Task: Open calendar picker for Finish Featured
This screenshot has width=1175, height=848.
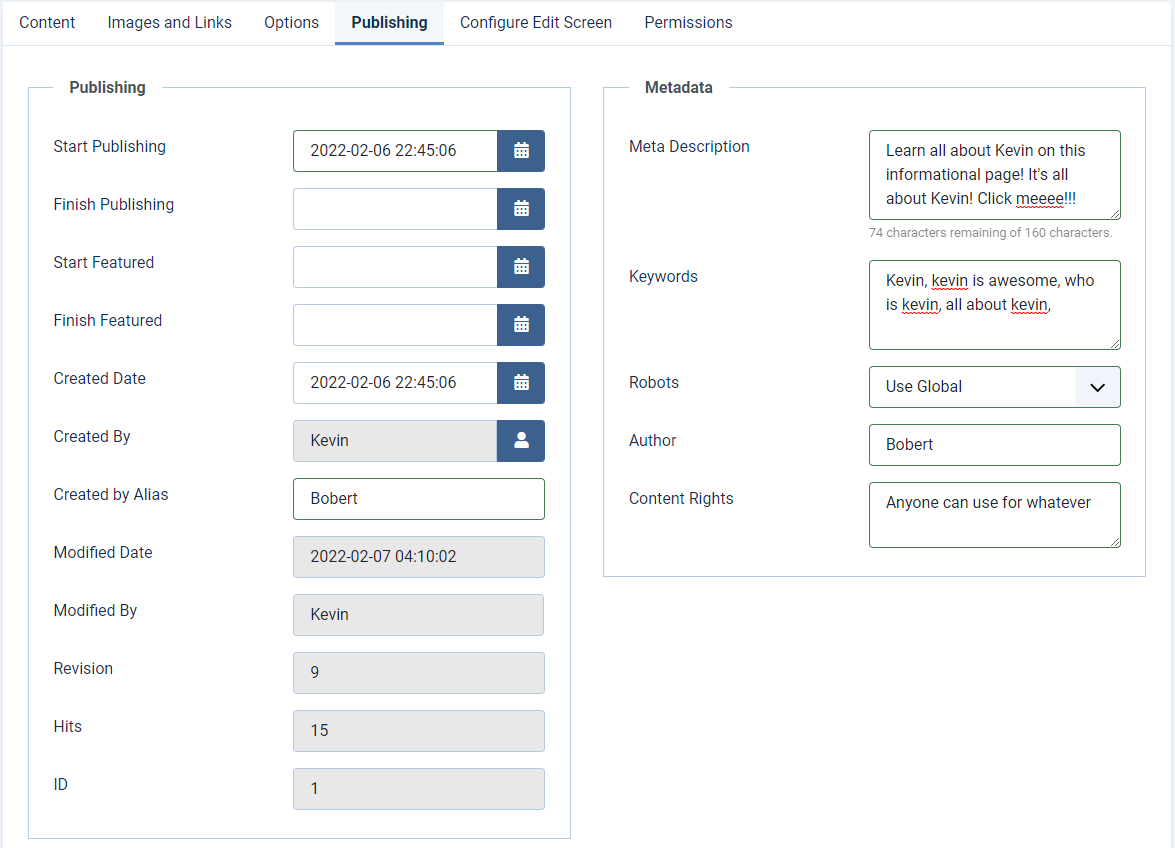Action: click(x=520, y=325)
